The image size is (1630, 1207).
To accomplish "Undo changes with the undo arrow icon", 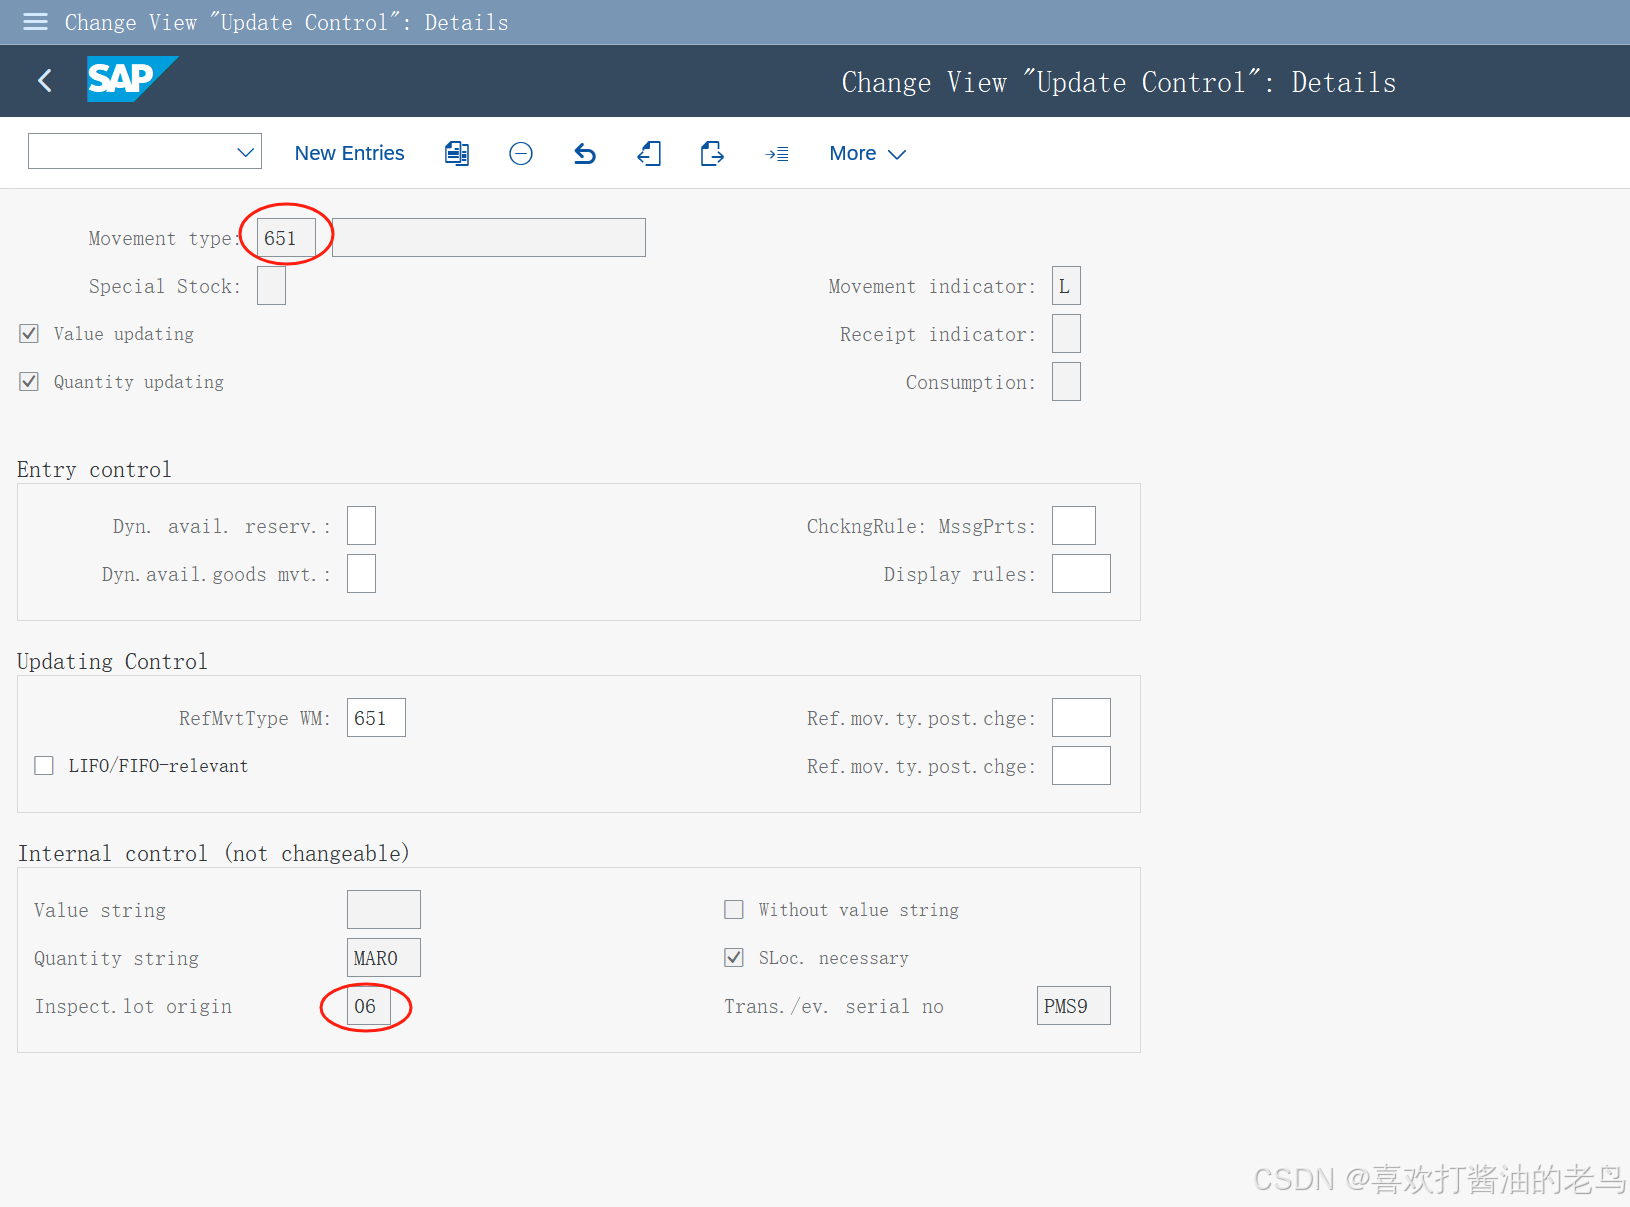I will (x=585, y=153).
